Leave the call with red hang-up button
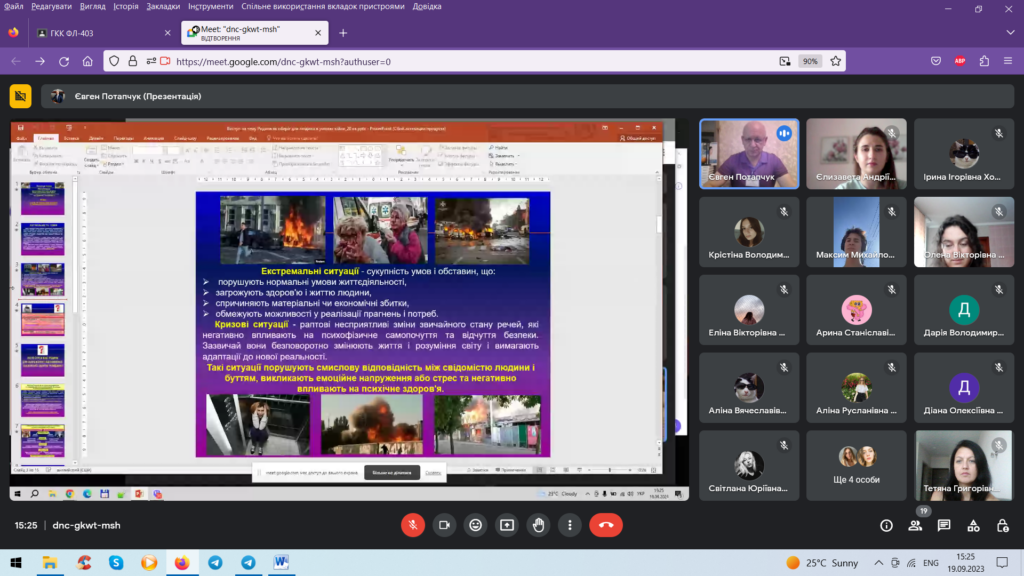Screen dimensions: 1024x576 [606, 524]
